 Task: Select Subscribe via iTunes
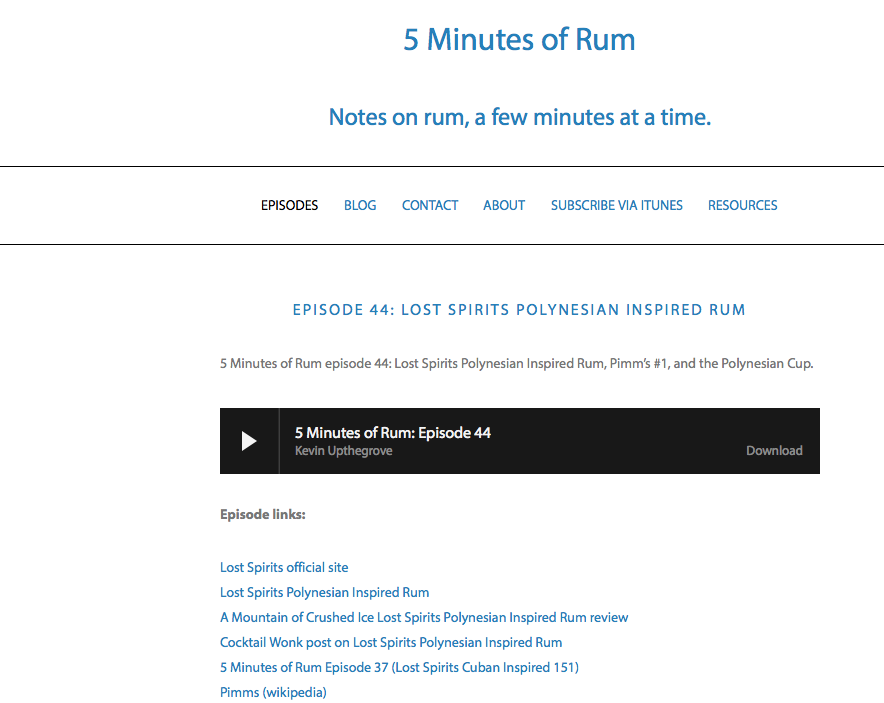tap(616, 205)
